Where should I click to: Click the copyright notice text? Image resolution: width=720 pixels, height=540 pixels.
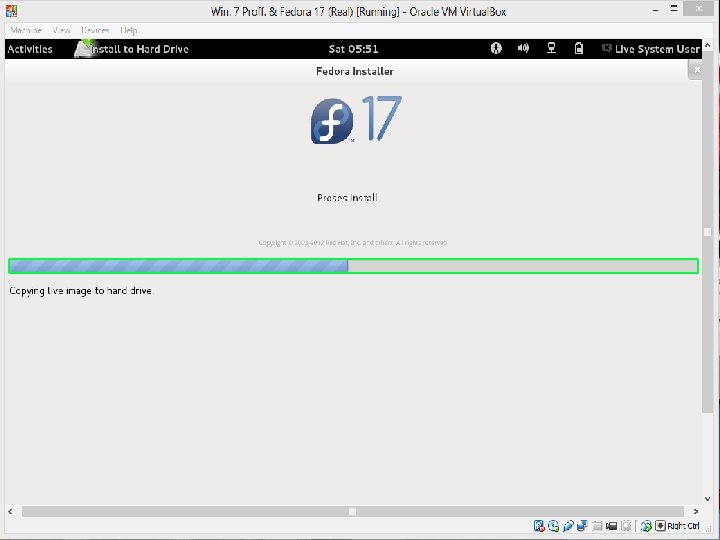coord(353,242)
